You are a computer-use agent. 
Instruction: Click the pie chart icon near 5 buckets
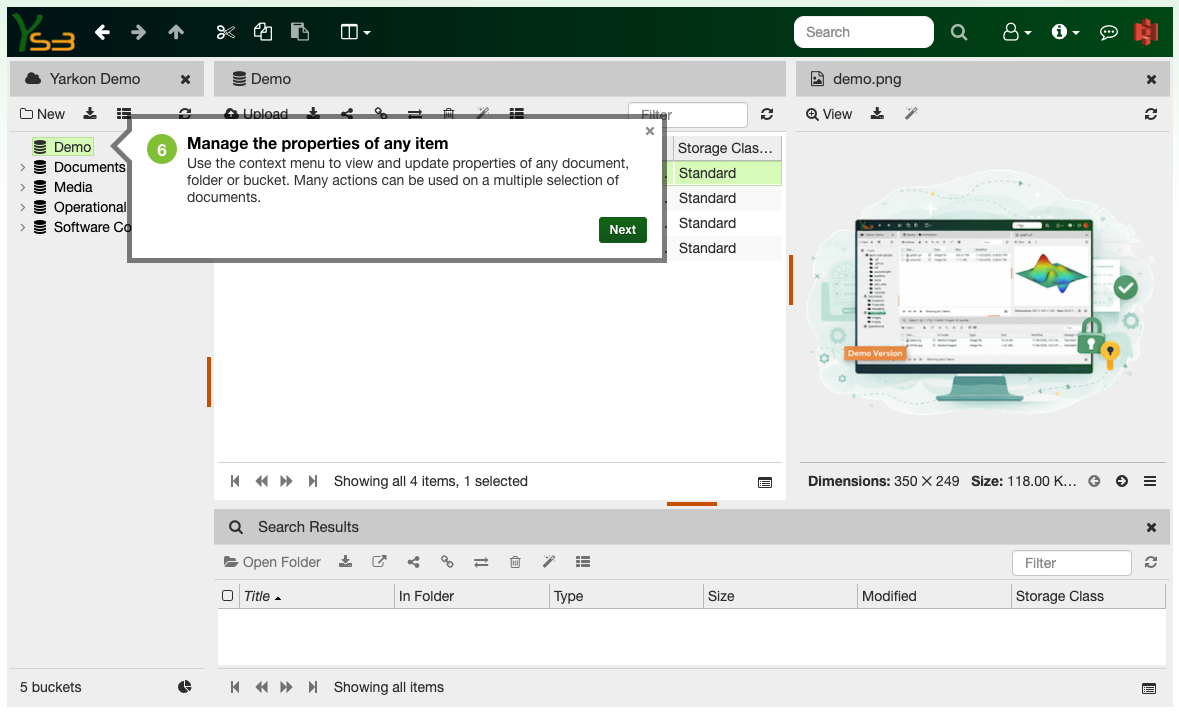pos(185,687)
